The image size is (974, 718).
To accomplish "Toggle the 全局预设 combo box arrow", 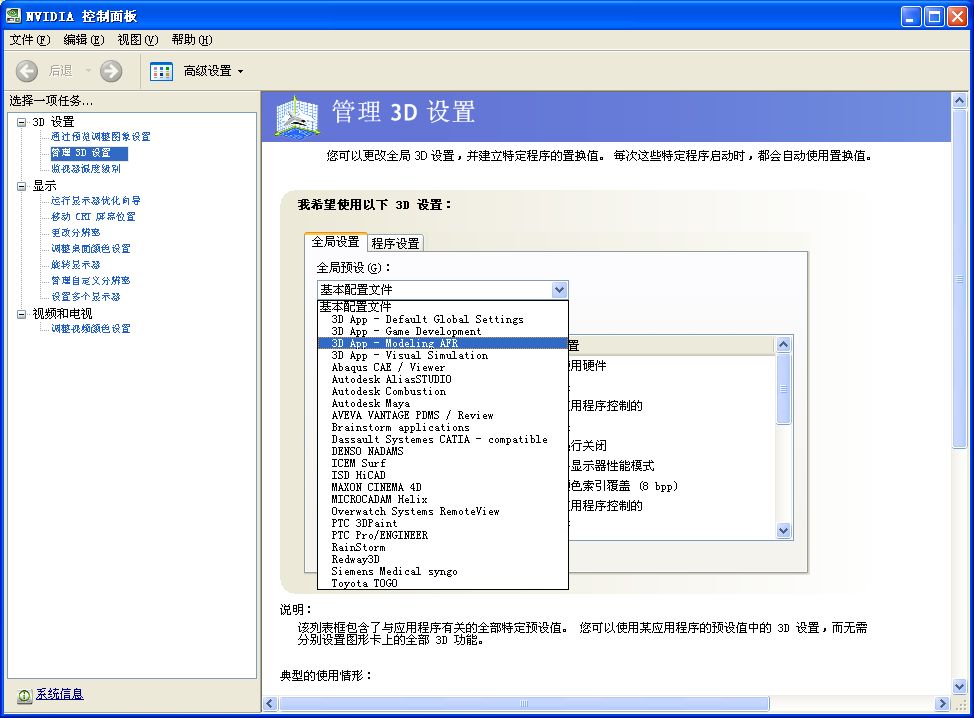I will tap(559, 289).
